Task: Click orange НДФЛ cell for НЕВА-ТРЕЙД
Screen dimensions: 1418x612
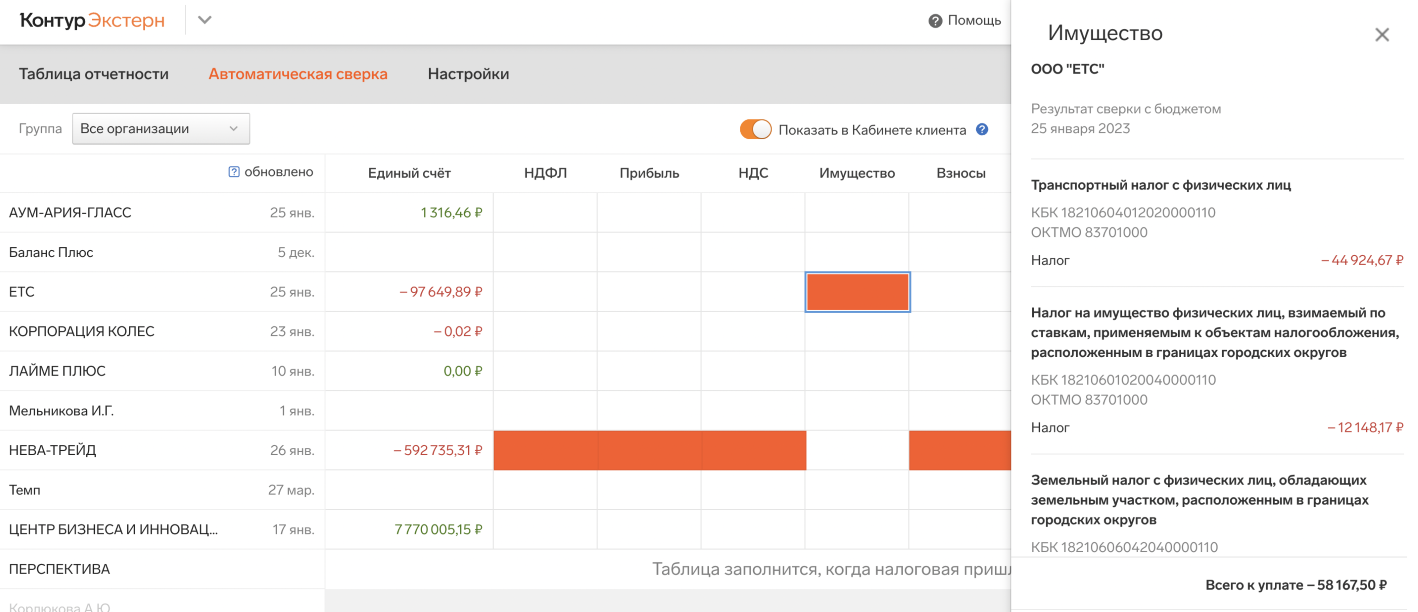Action: 545,450
